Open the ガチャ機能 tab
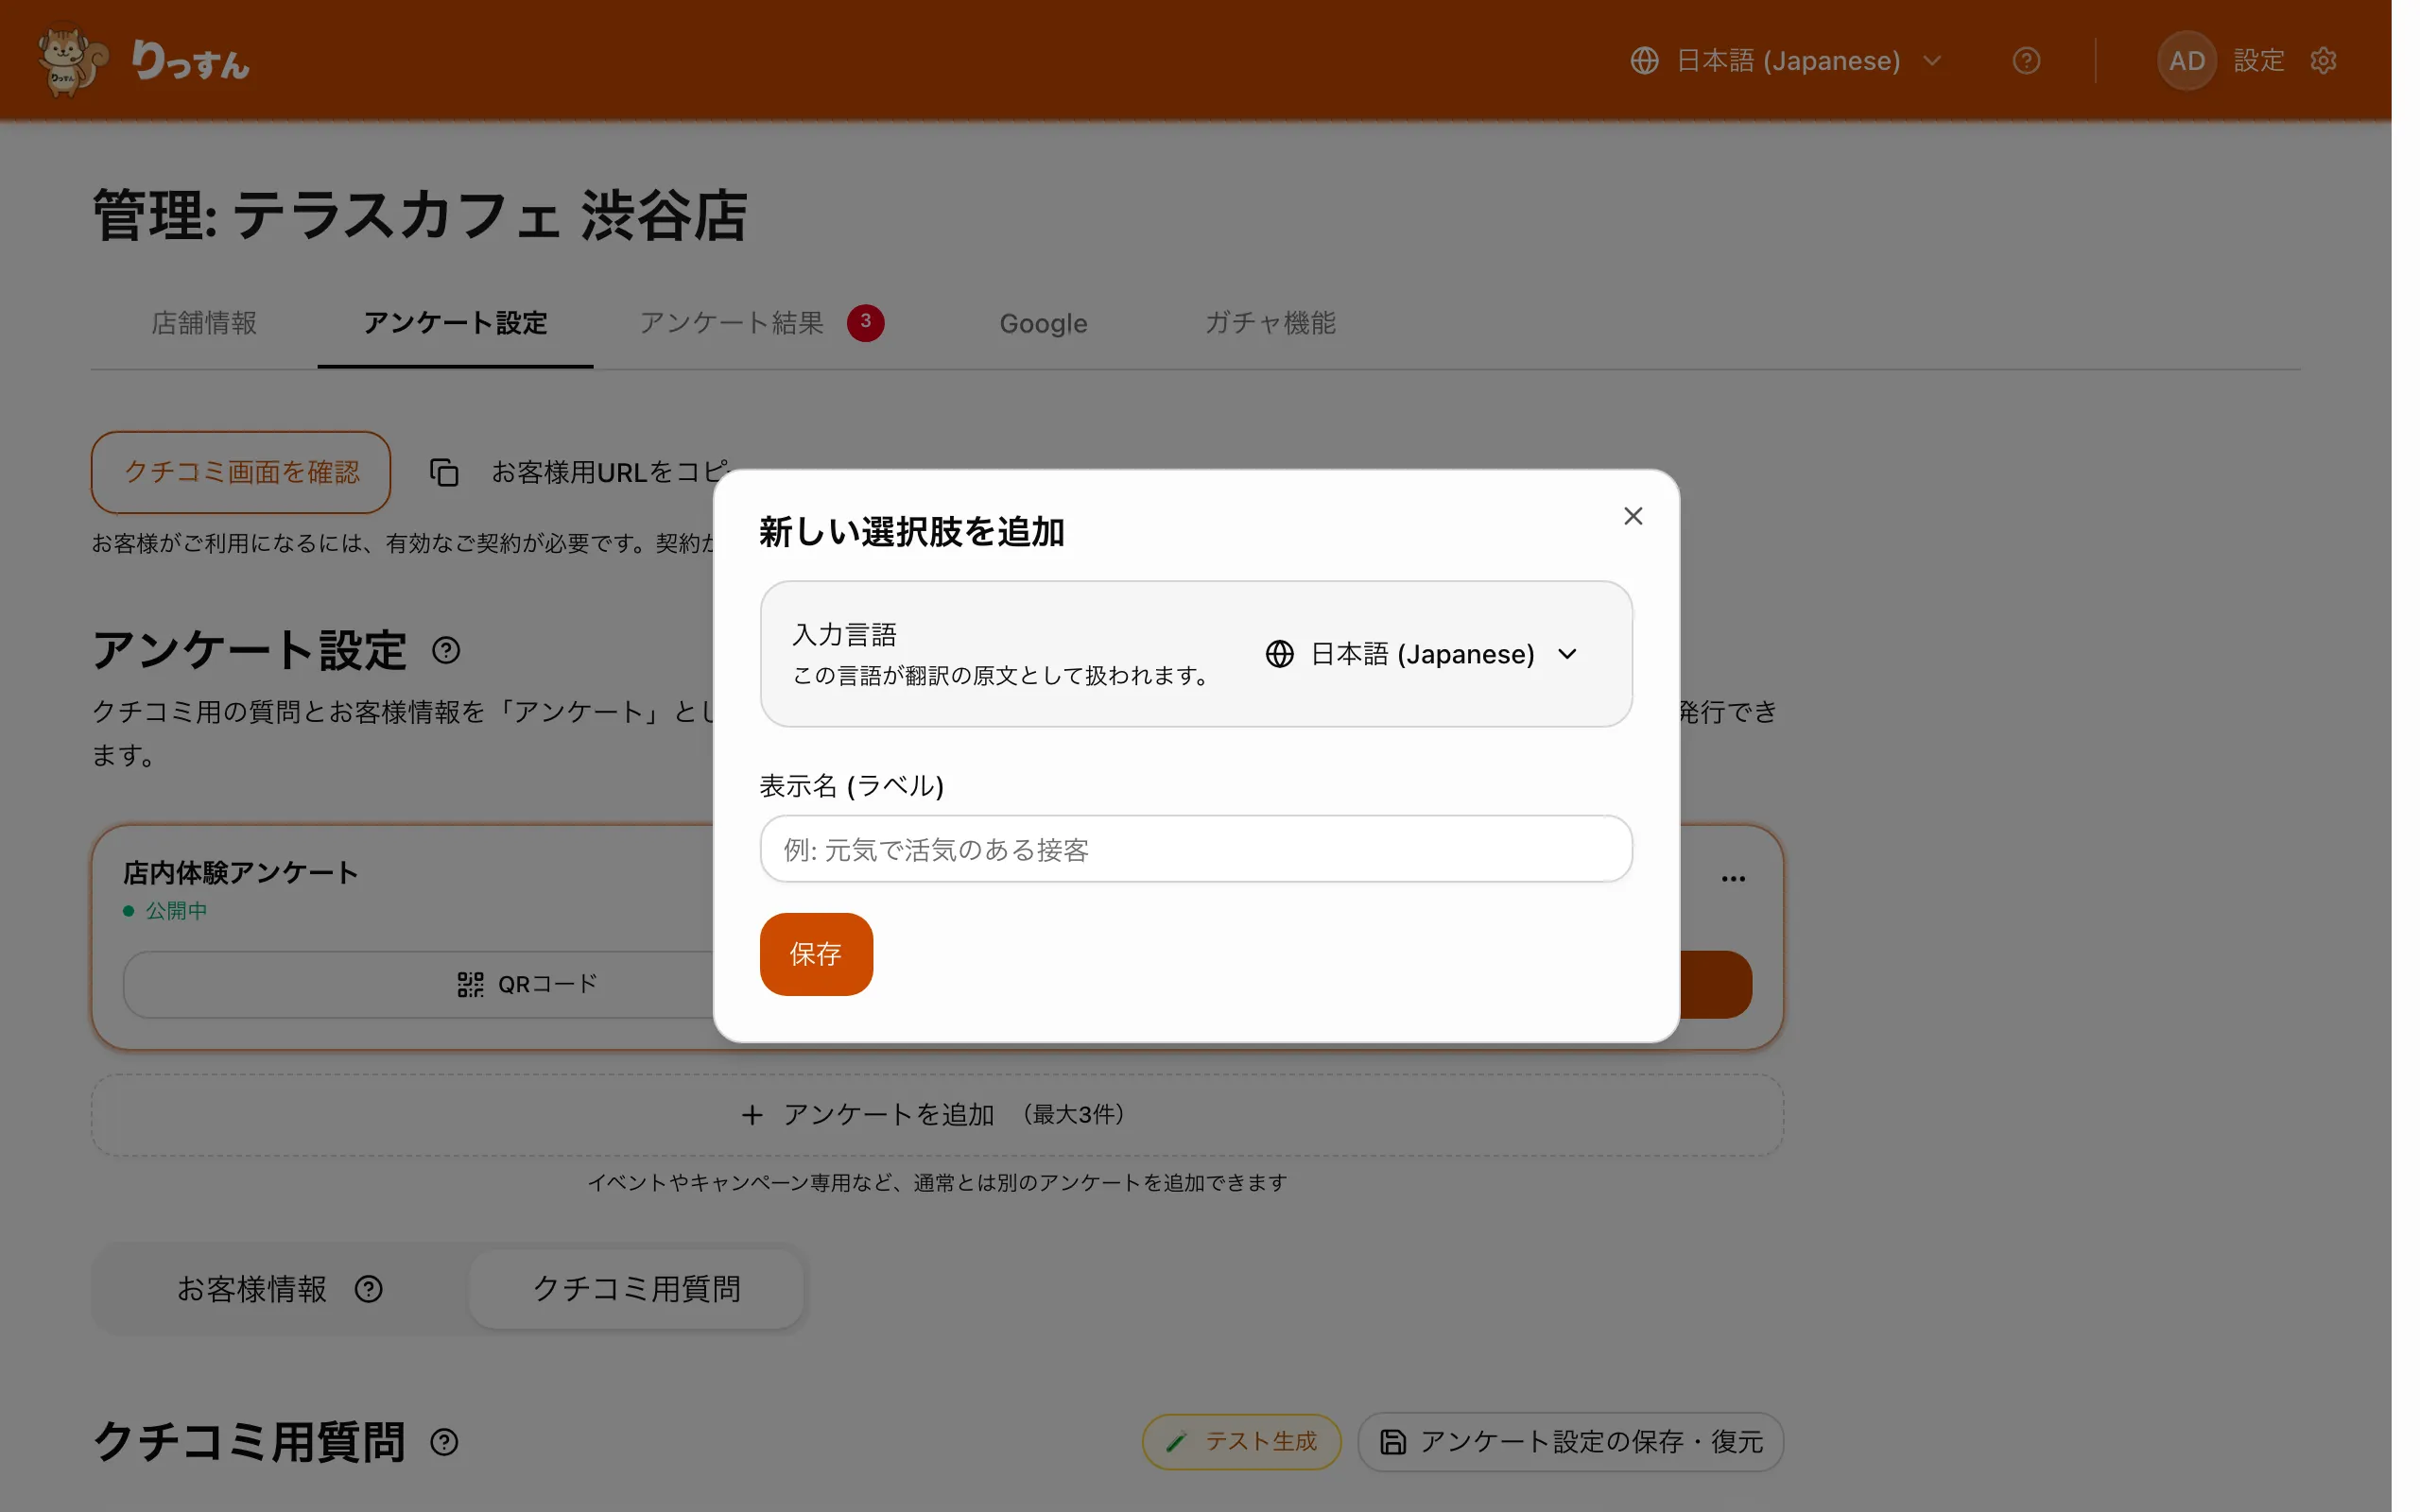This screenshot has width=2420, height=1512. pyautogui.click(x=1270, y=323)
